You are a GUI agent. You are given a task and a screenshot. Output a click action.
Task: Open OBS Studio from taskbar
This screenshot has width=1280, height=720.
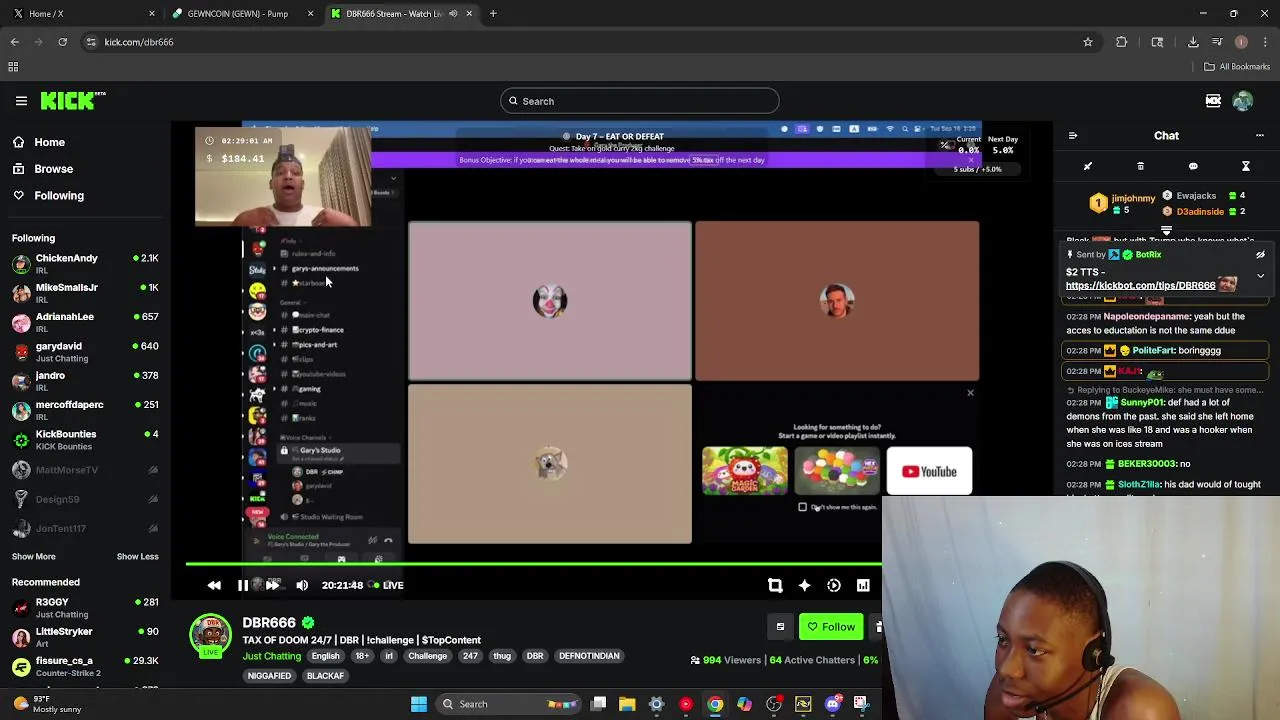pos(774,704)
